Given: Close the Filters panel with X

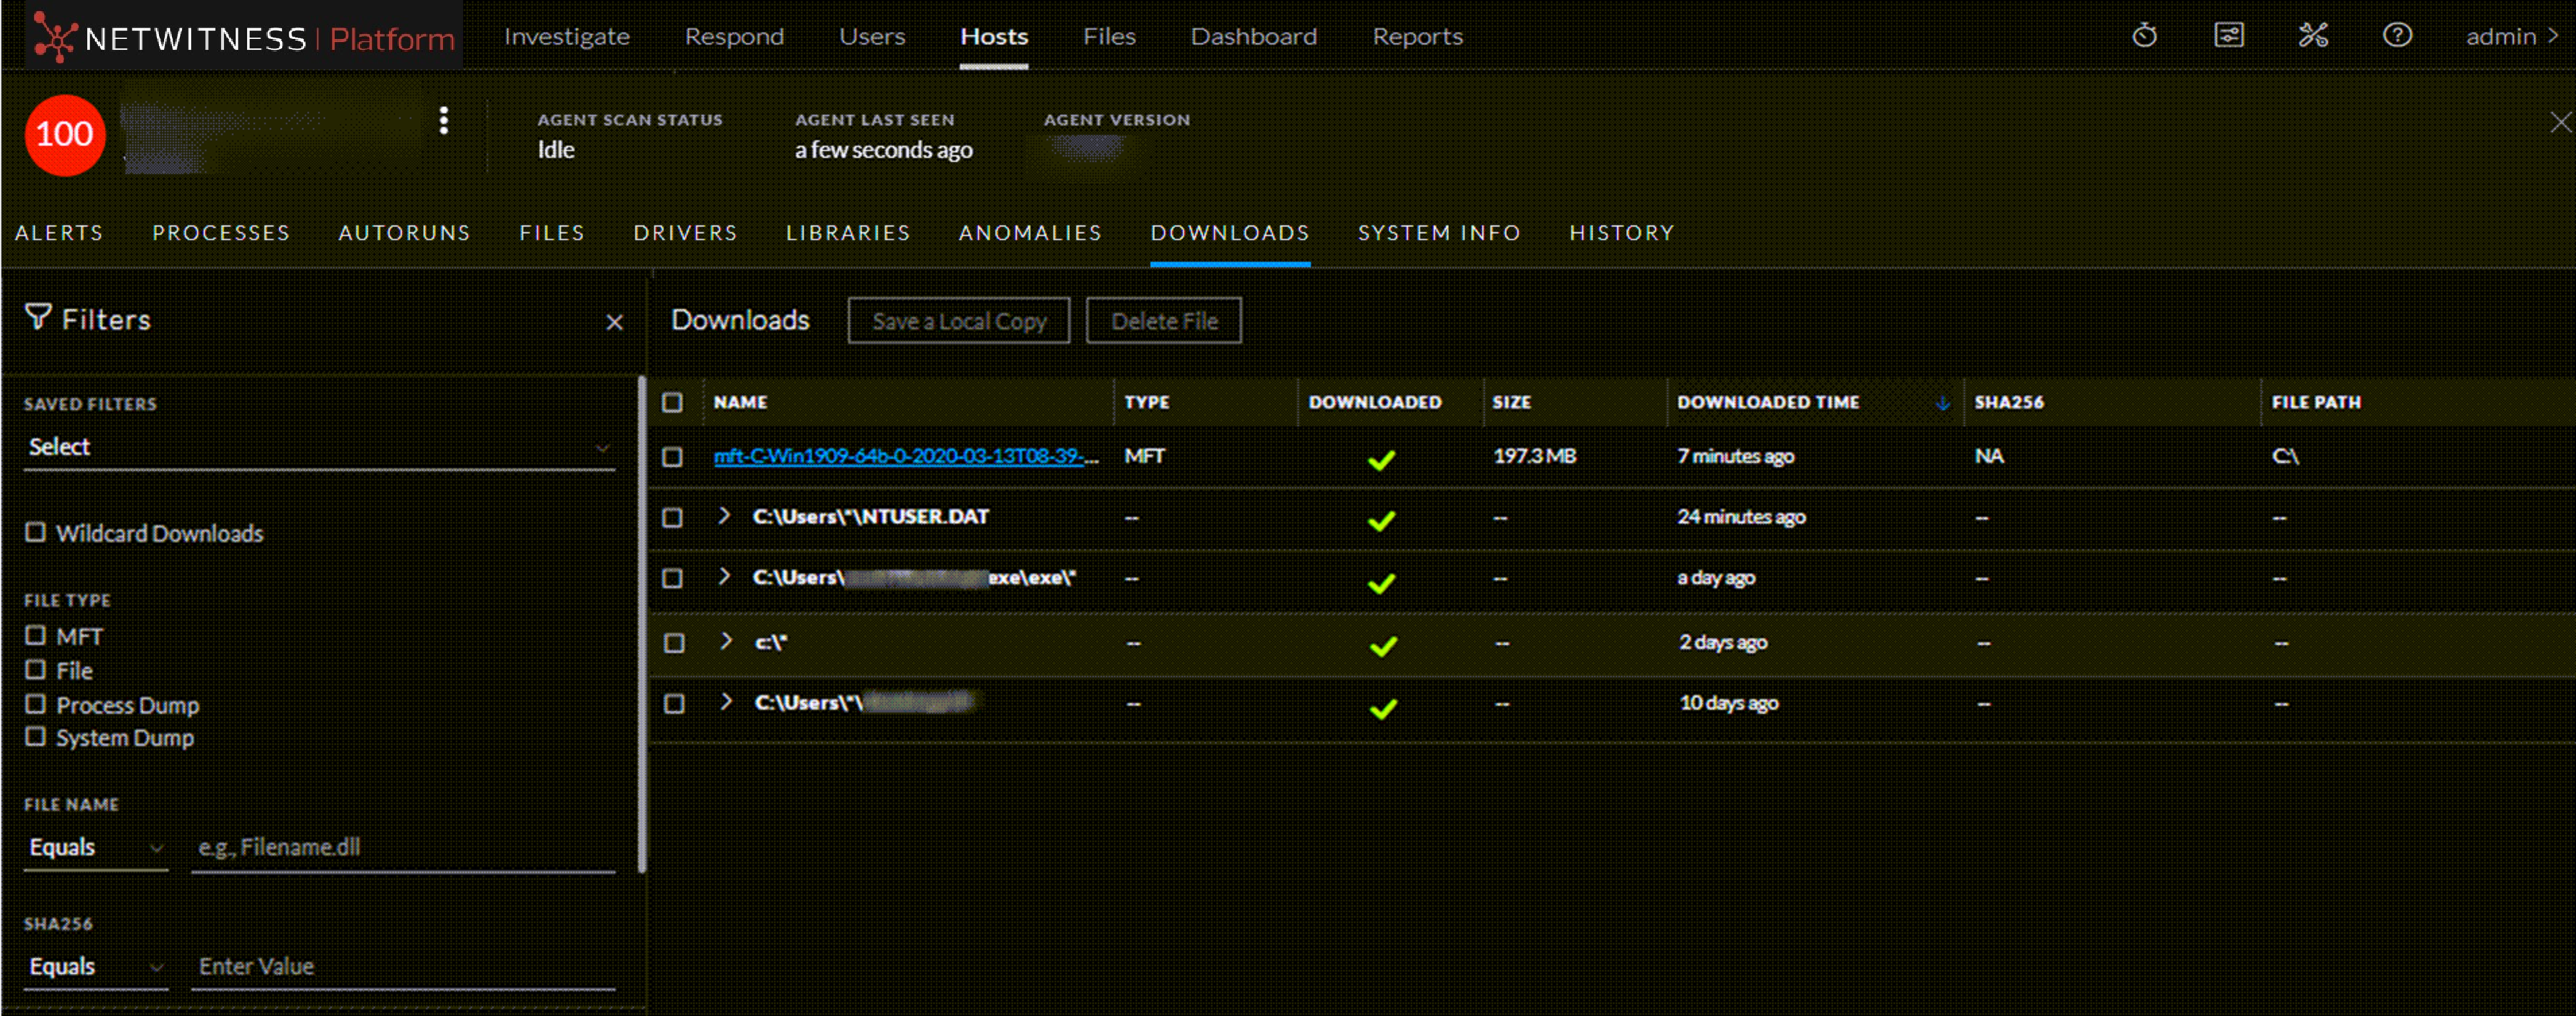Looking at the screenshot, I should coord(614,322).
